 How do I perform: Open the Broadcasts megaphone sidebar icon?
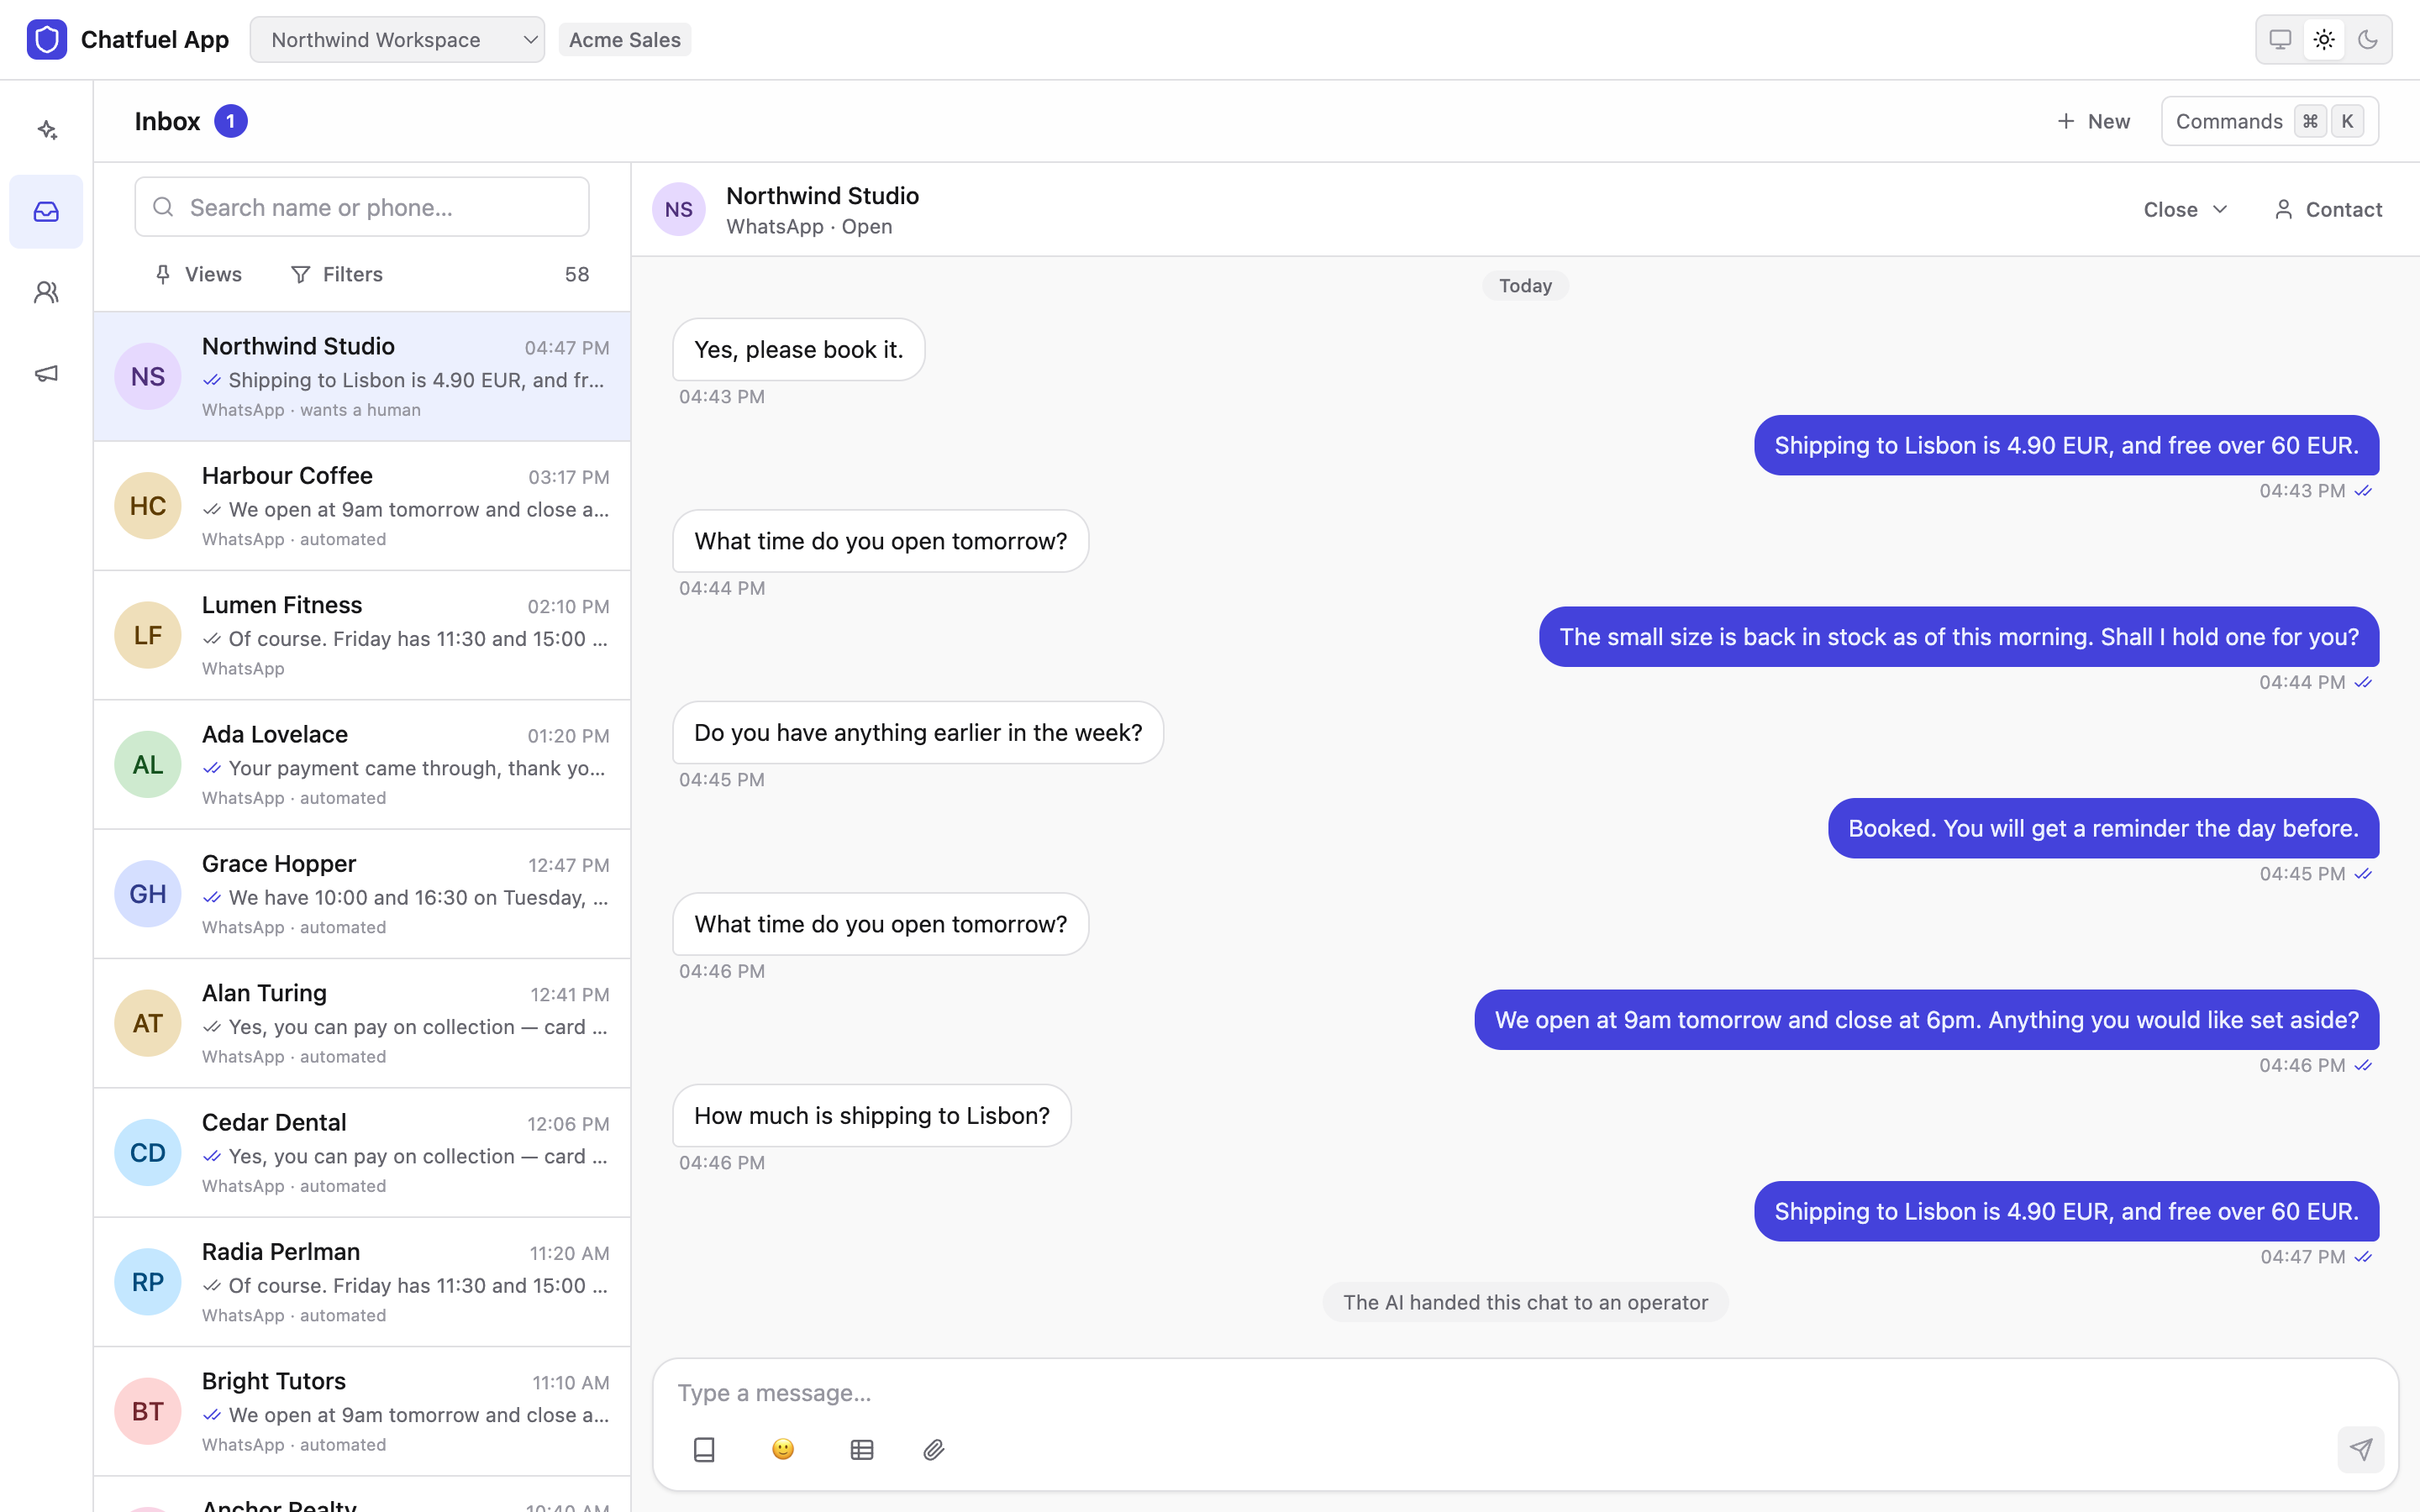[x=47, y=373]
